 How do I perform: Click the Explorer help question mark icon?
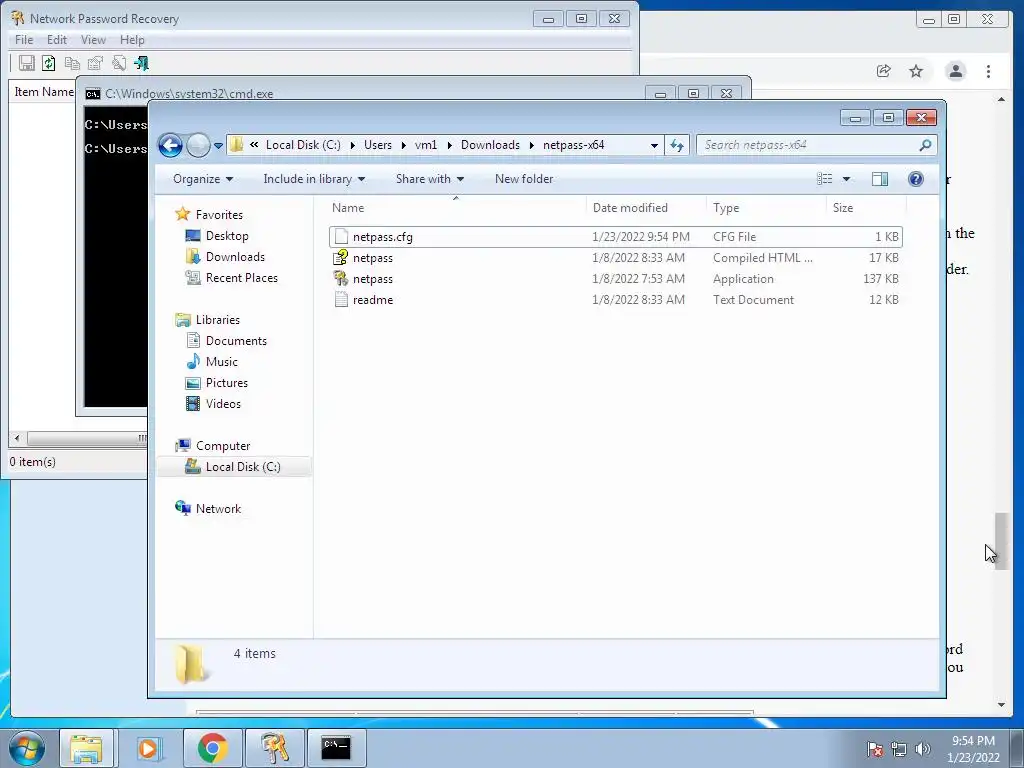click(x=916, y=179)
